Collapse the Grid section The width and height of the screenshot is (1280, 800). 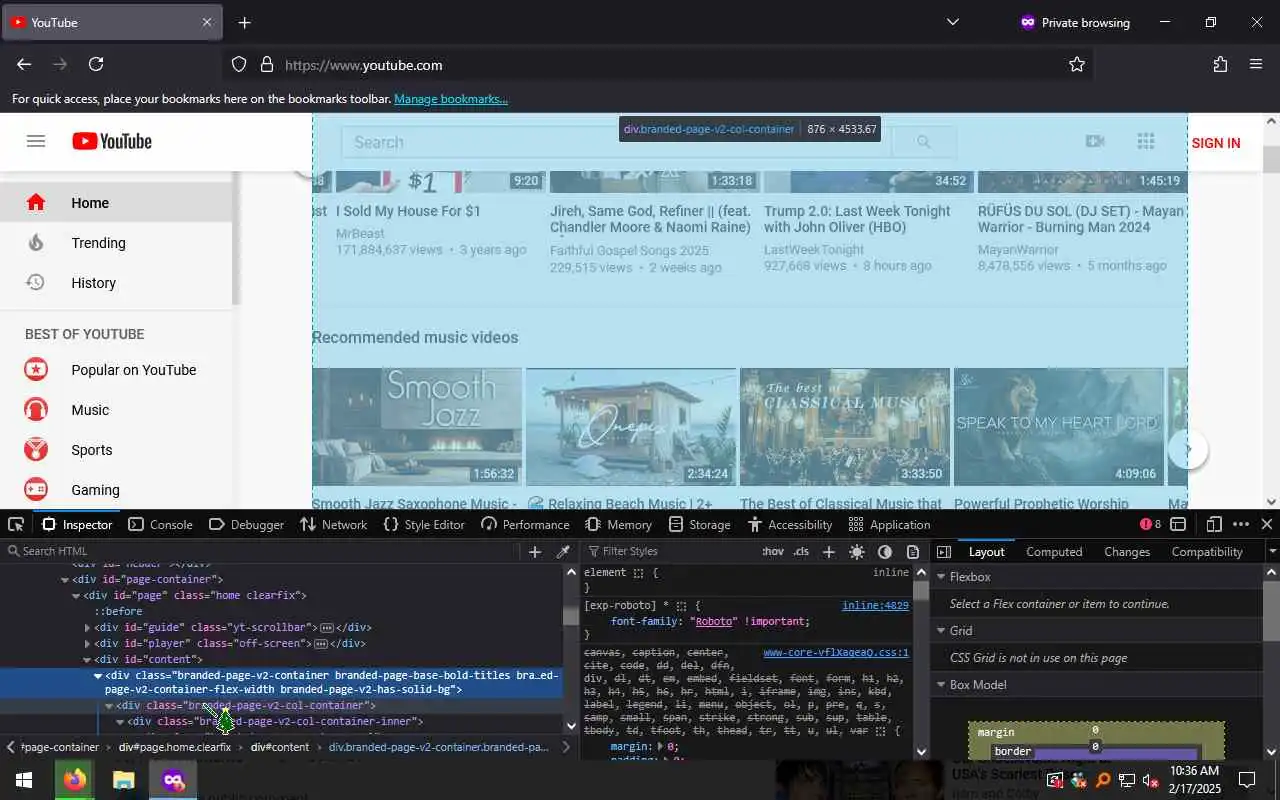(x=941, y=631)
